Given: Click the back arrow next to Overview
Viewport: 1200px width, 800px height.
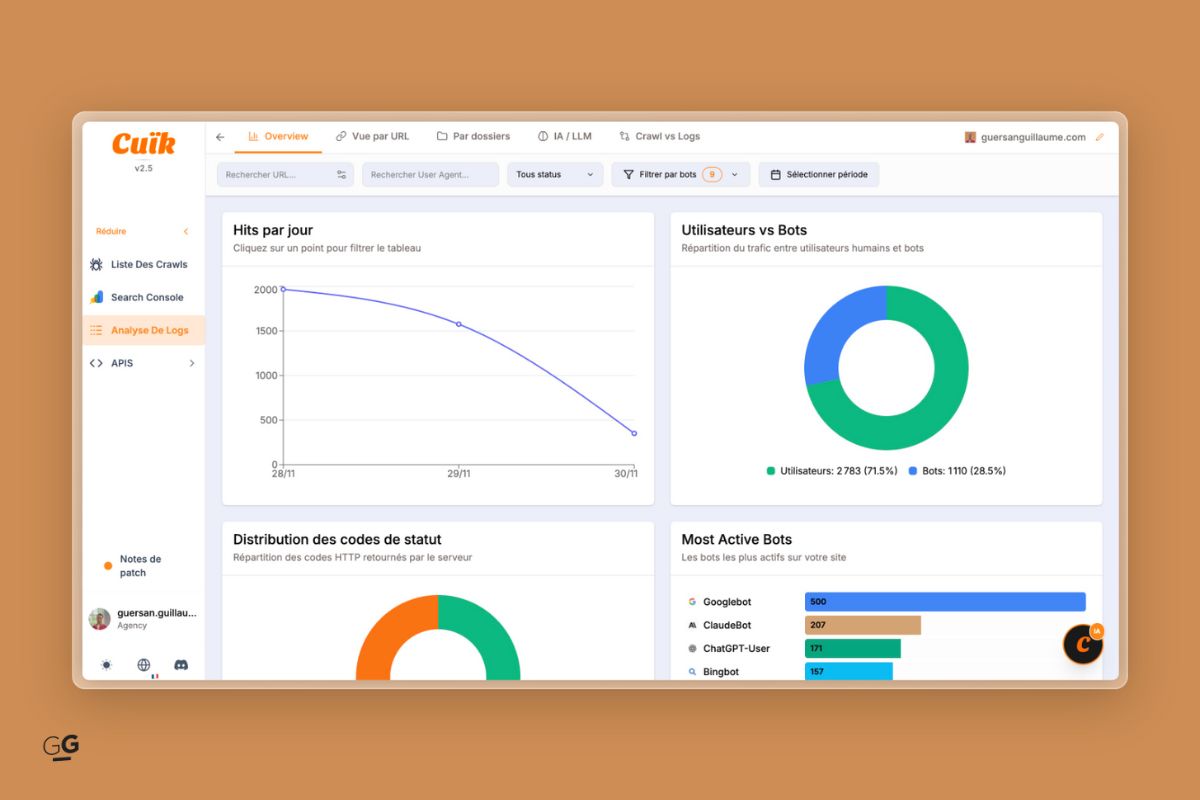Looking at the screenshot, I should click(220, 136).
